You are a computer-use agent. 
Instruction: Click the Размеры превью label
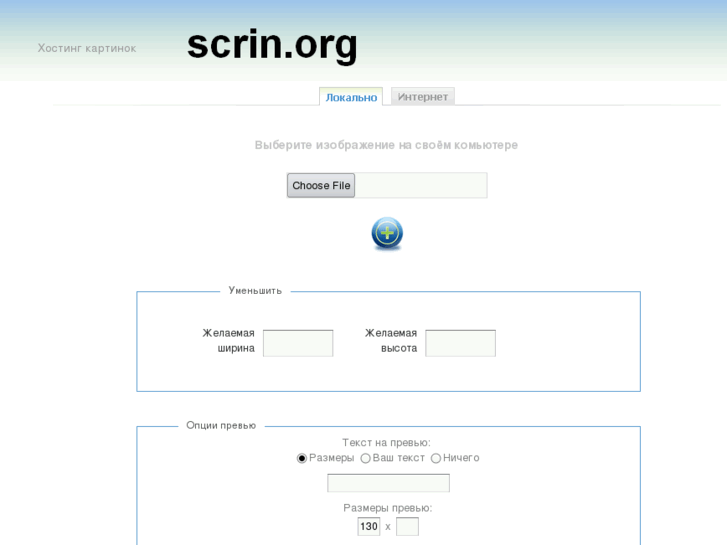click(388, 508)
